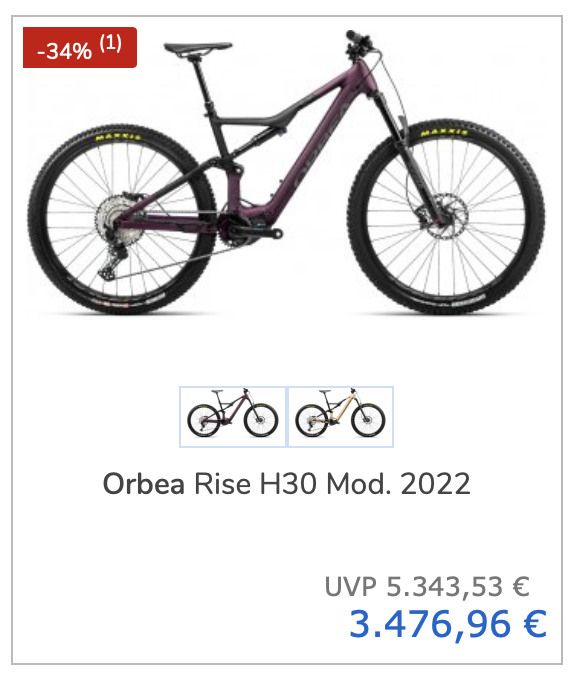Click the black saddle on the bike image

pos(198,47)
